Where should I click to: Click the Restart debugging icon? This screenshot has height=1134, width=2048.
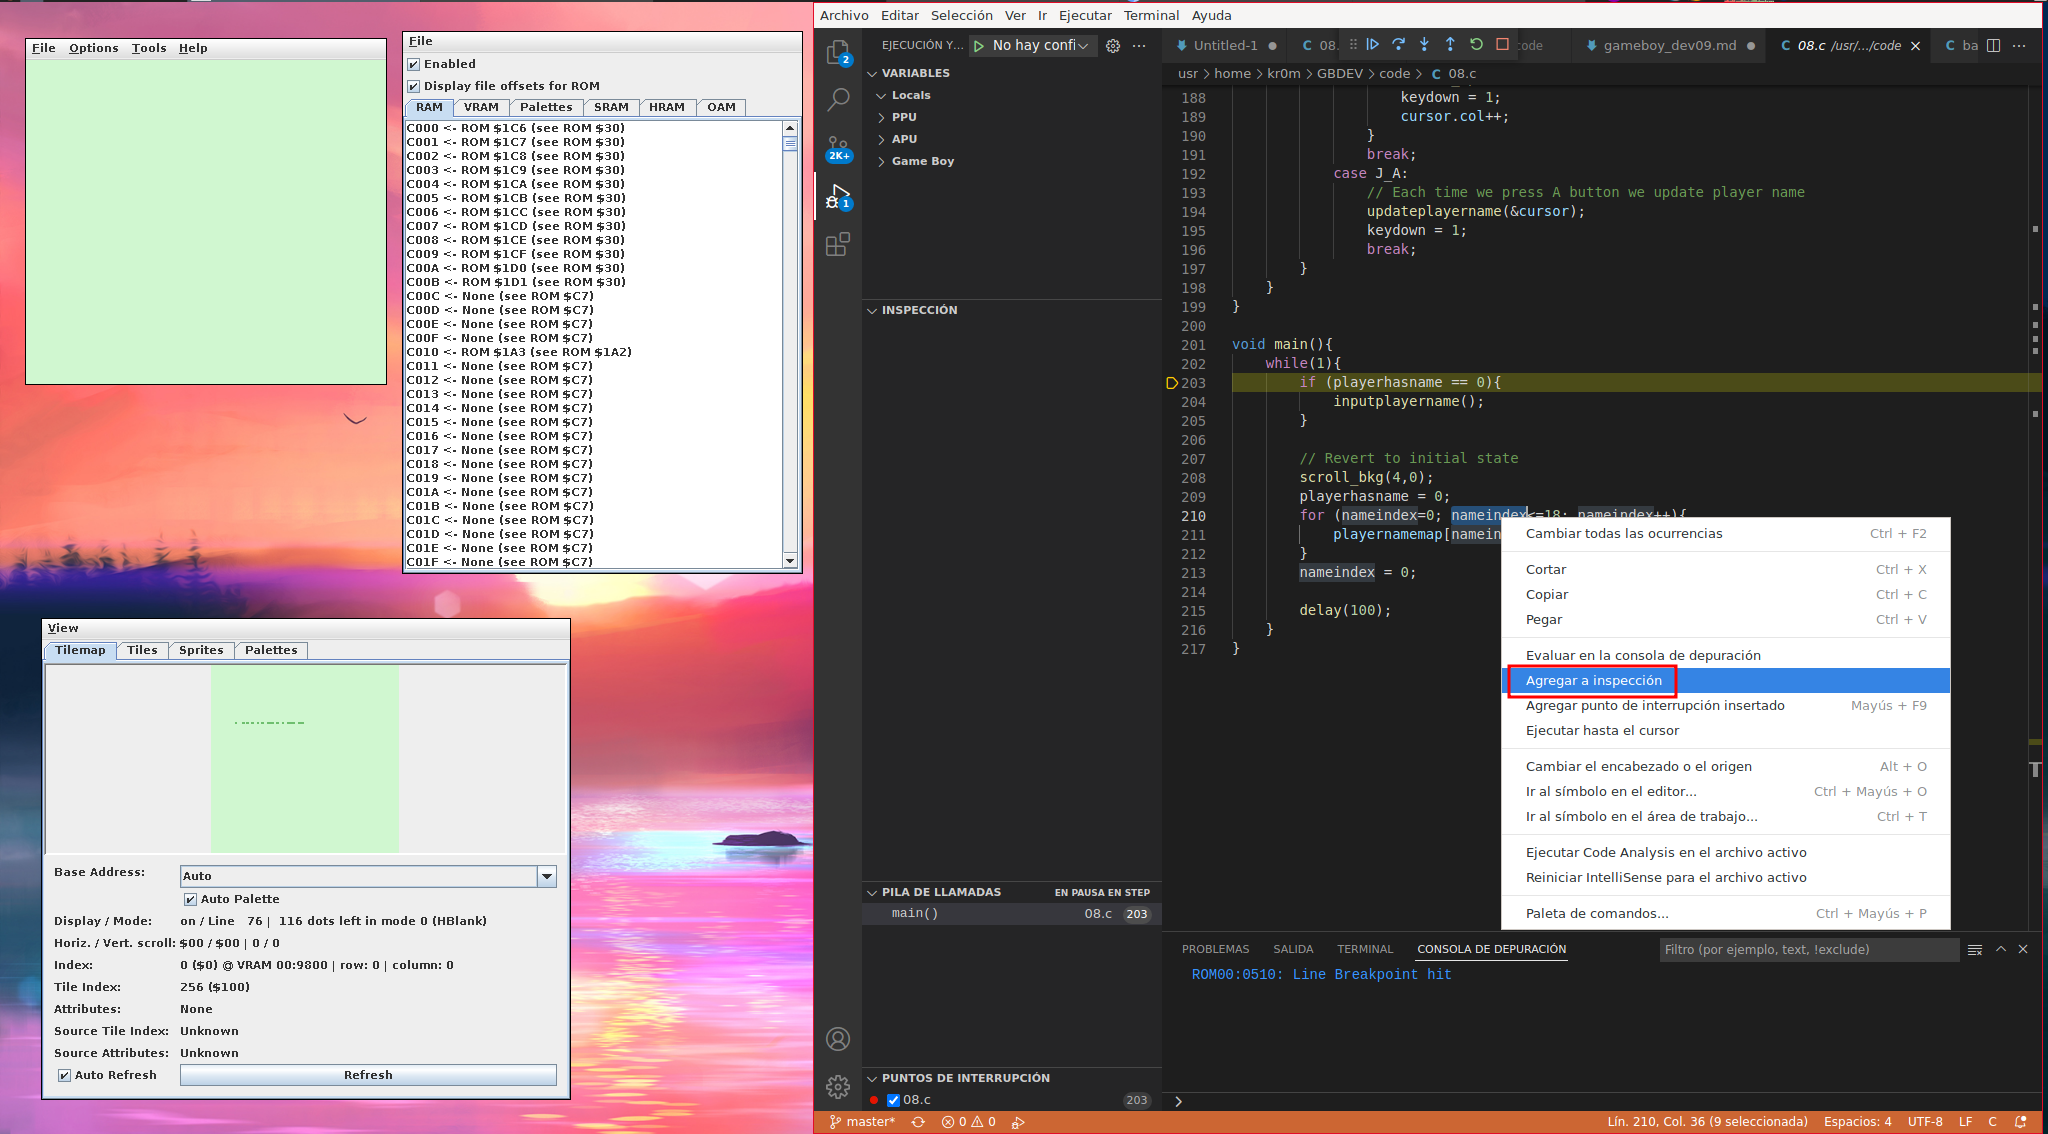click(x=1476, y=45)
